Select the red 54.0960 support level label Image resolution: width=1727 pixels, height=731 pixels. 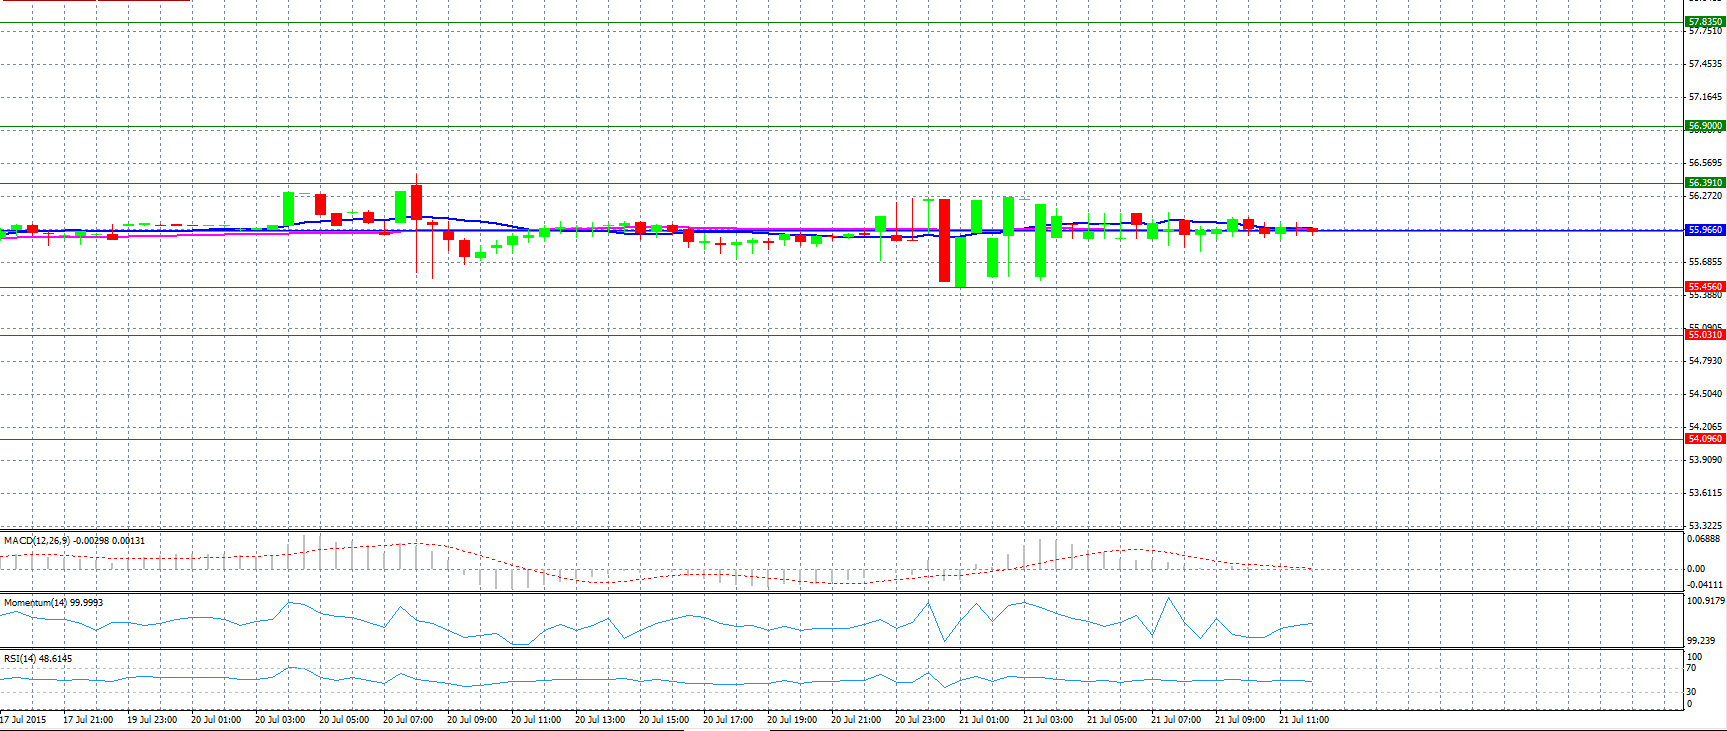pyautogui.click(x=1705, y=438)
